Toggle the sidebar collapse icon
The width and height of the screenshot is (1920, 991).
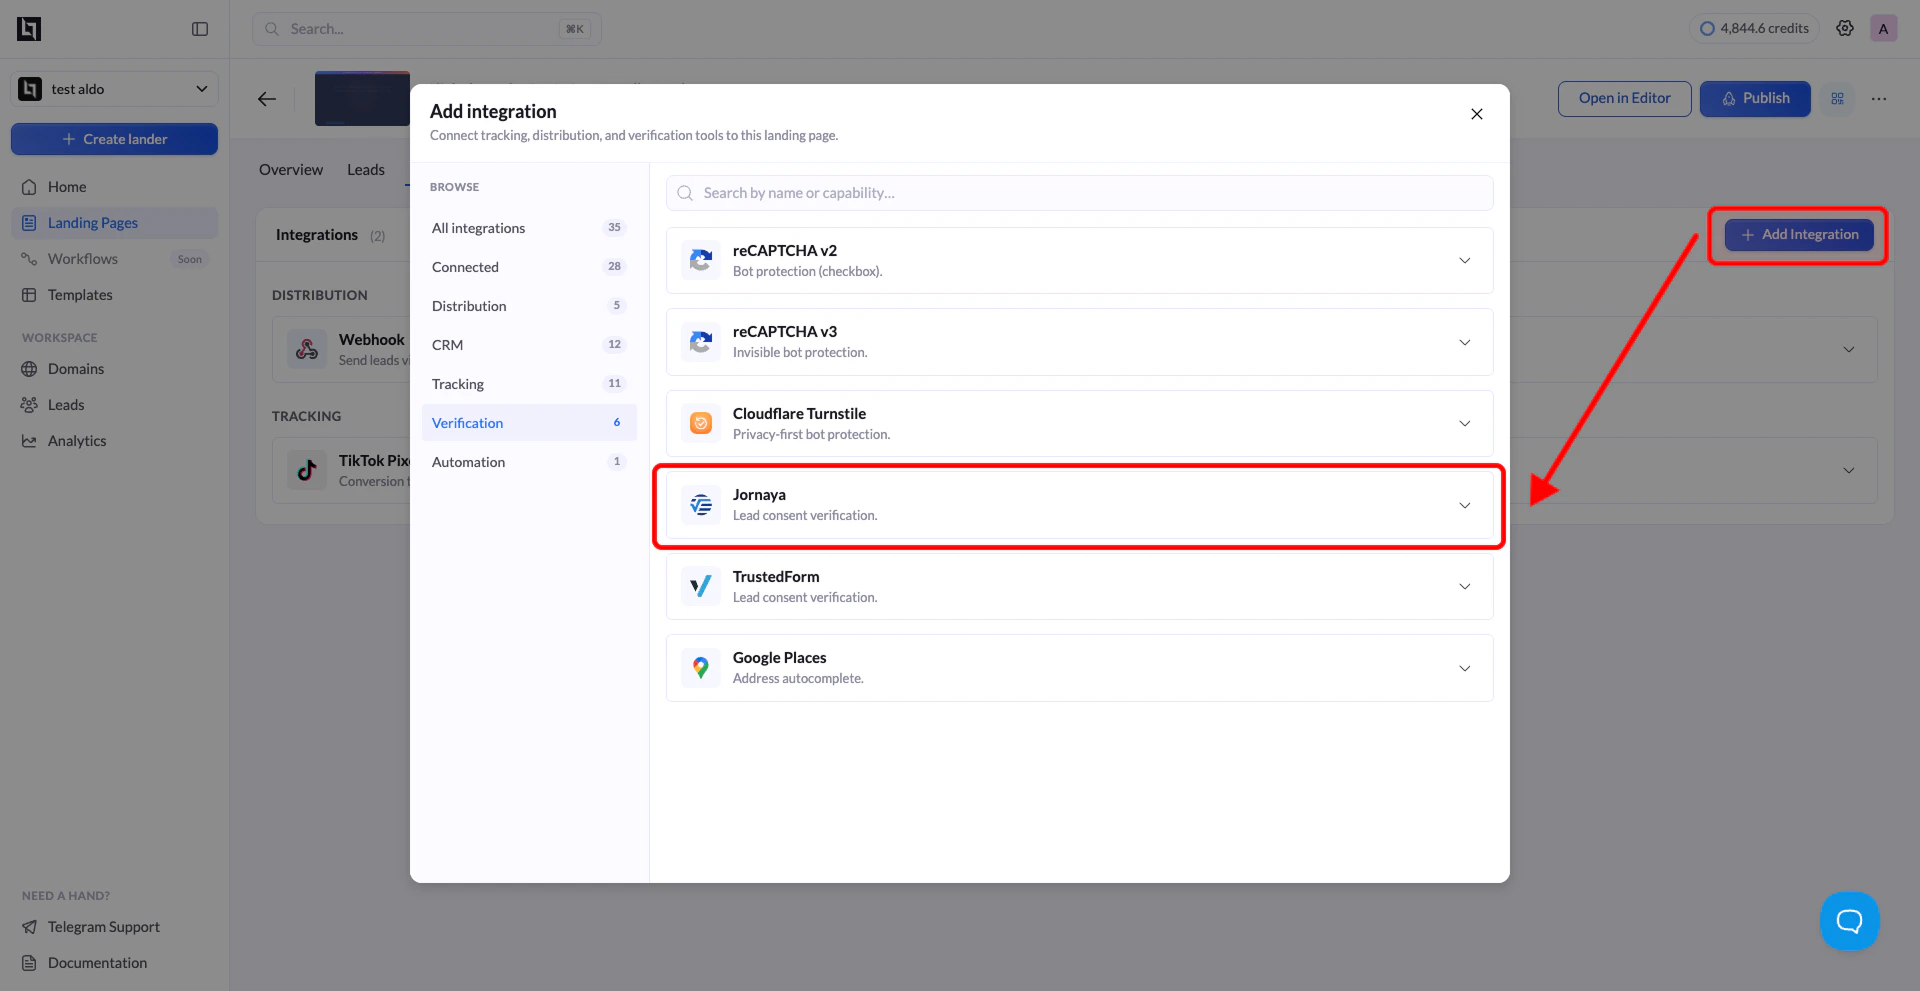pyautogui.click(x=200, y=29)
